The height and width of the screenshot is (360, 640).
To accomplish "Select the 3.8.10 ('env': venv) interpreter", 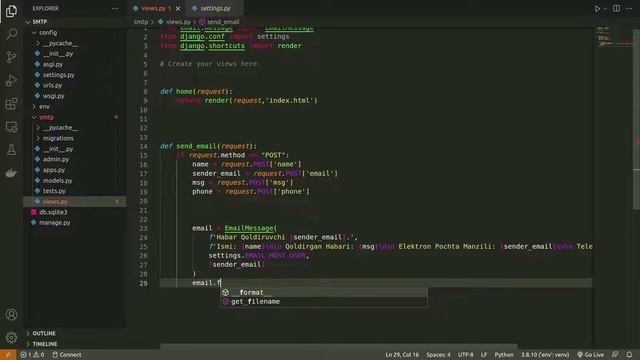I will coord(545,355).
